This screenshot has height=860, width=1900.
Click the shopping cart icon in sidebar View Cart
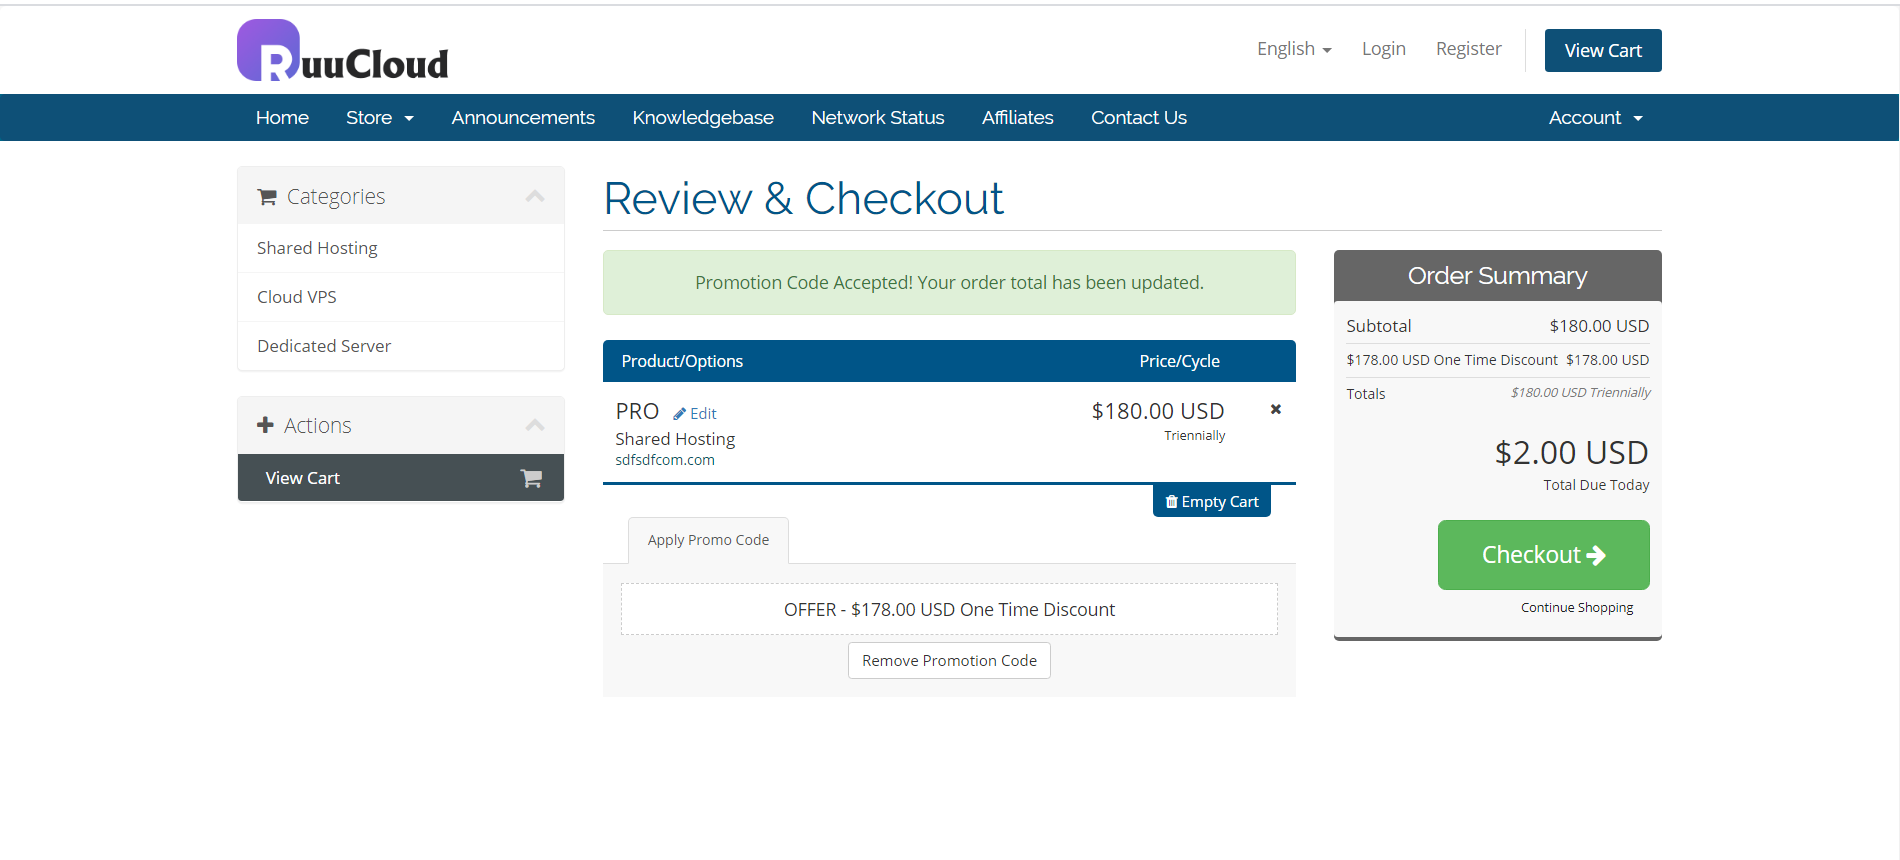(531, 478)
